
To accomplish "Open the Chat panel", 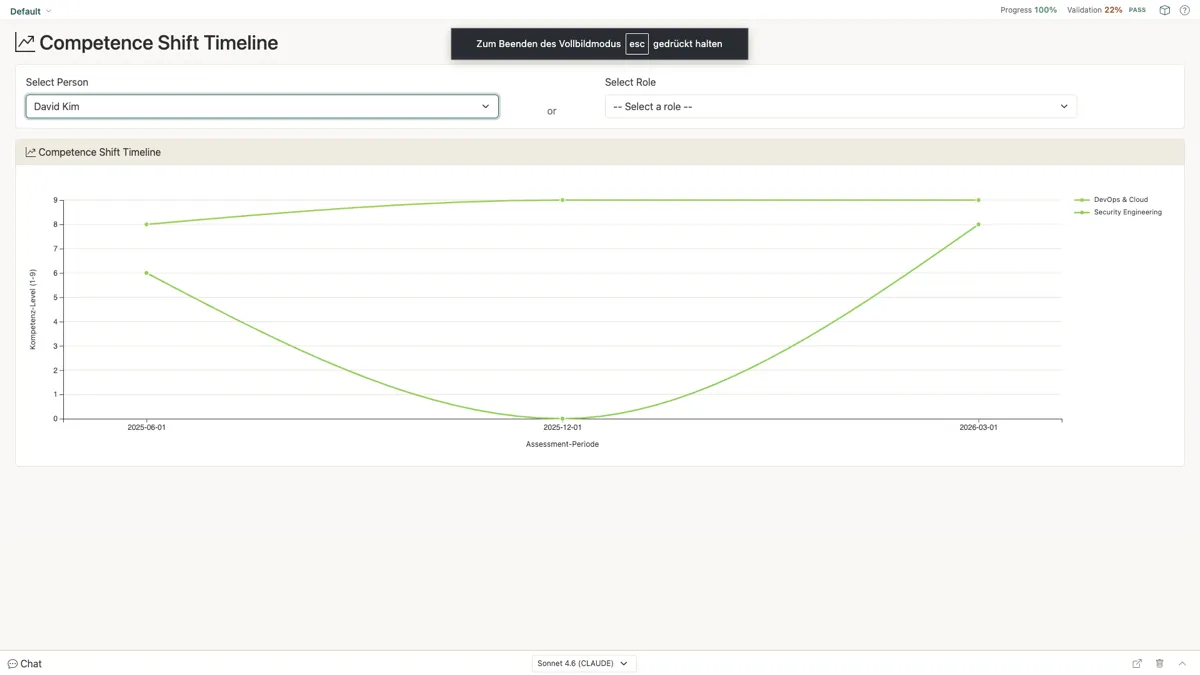I will [x=25, y=663].
